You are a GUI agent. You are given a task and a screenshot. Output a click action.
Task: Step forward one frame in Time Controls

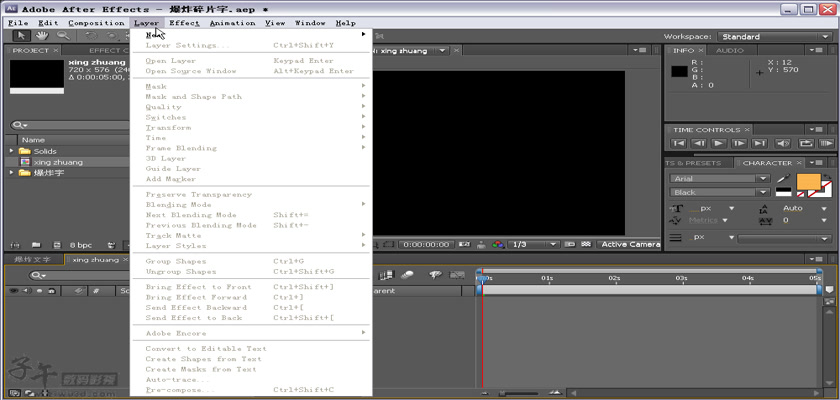pyautogui.click(x=739, y=143)
